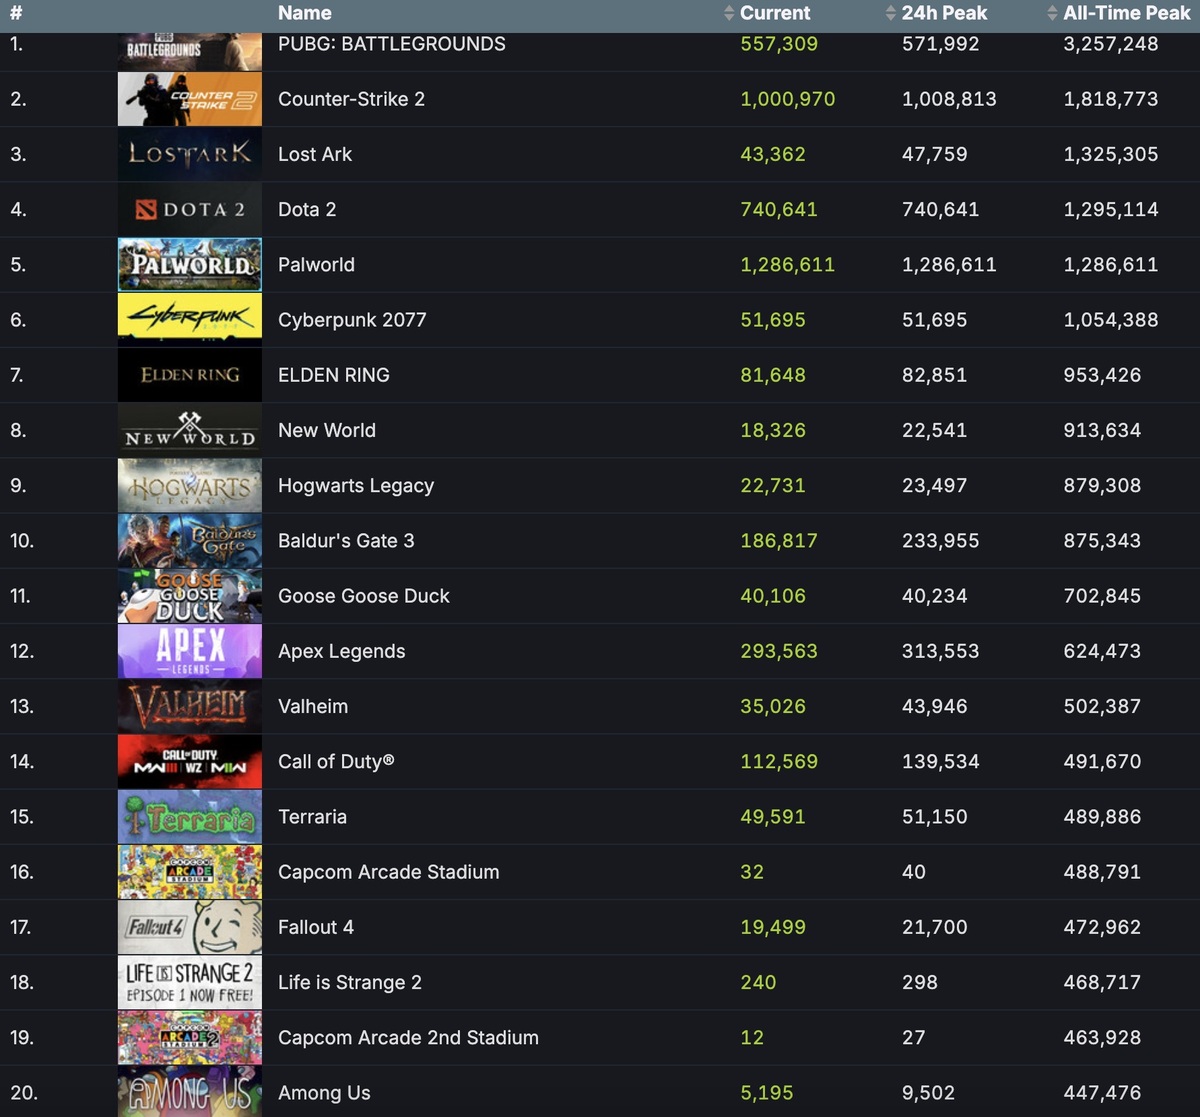This screenshot has height=1117, width=1200.
Task: Open the Among Us name link
Action: coord(324,1093)
